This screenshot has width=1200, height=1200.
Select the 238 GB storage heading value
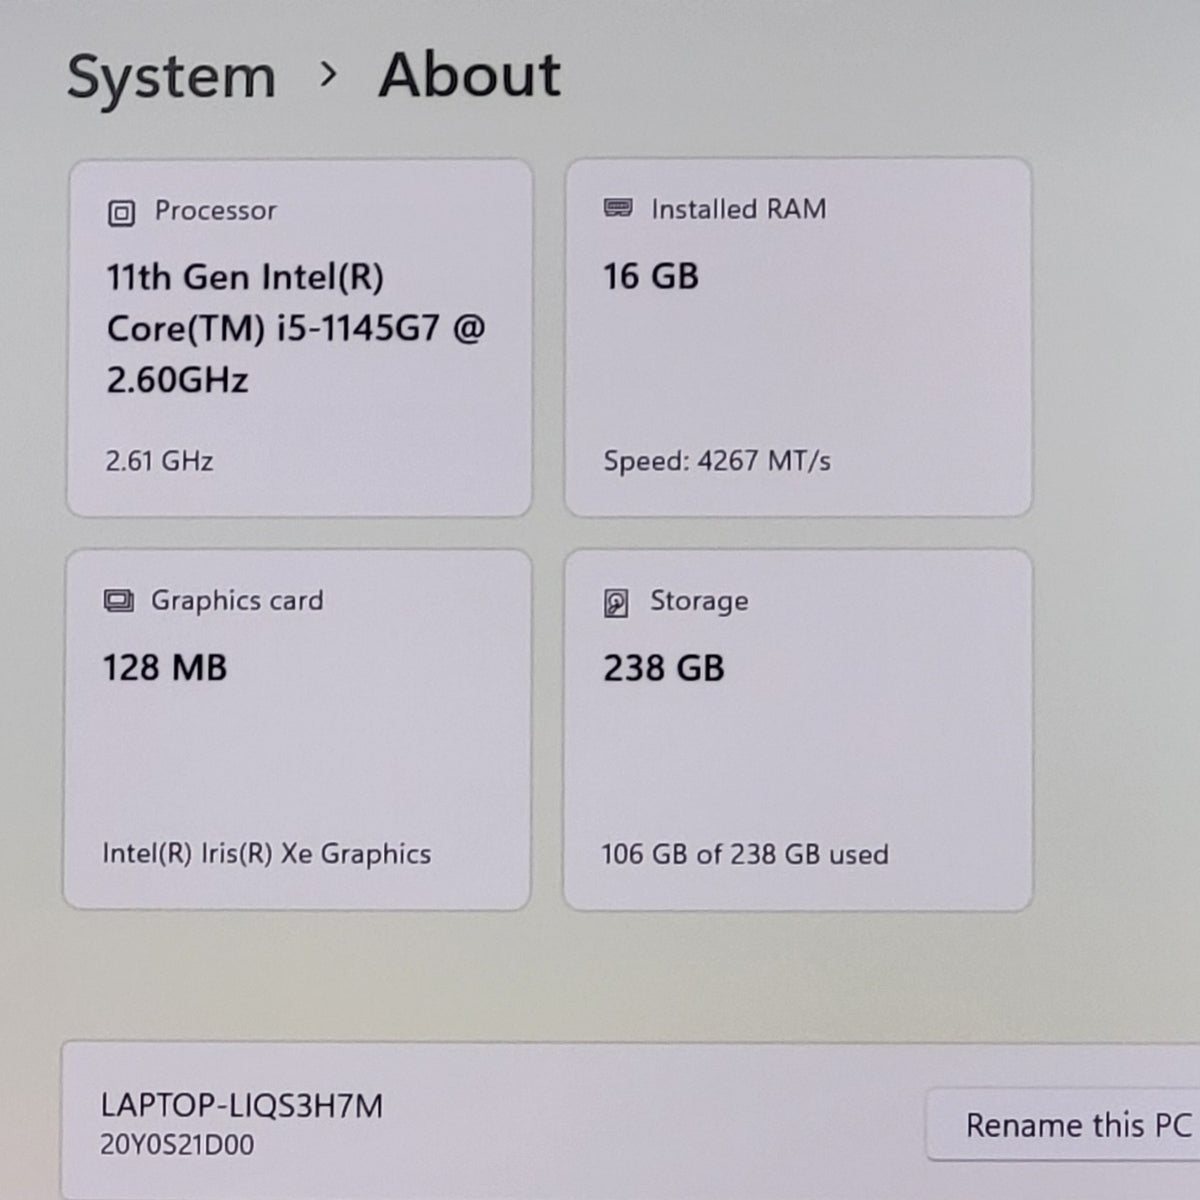pos(664,668)
